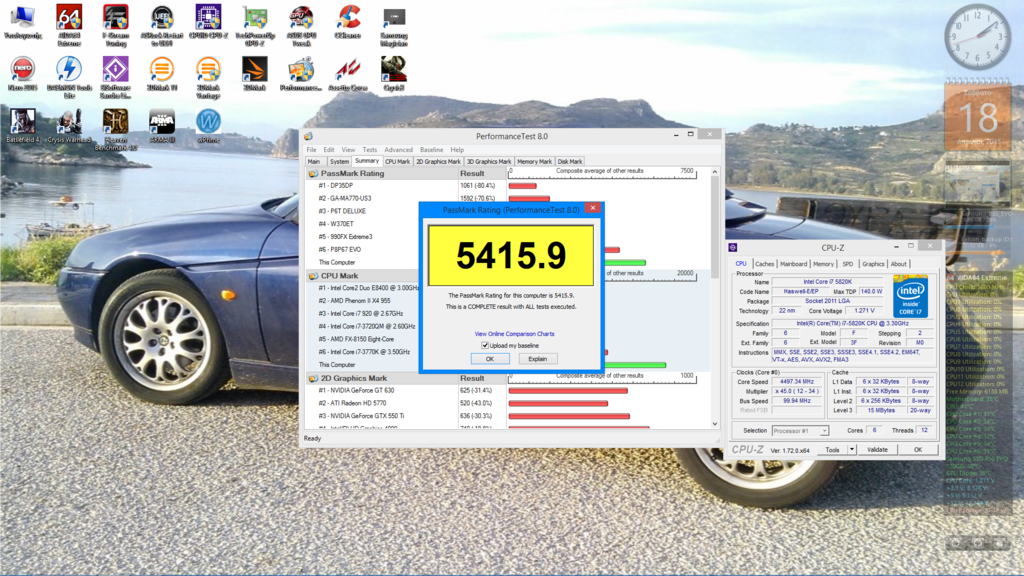Open the AIDA64 Extreme desktop shortcut
Screen dimensions: 1024x576
[69, 25]
